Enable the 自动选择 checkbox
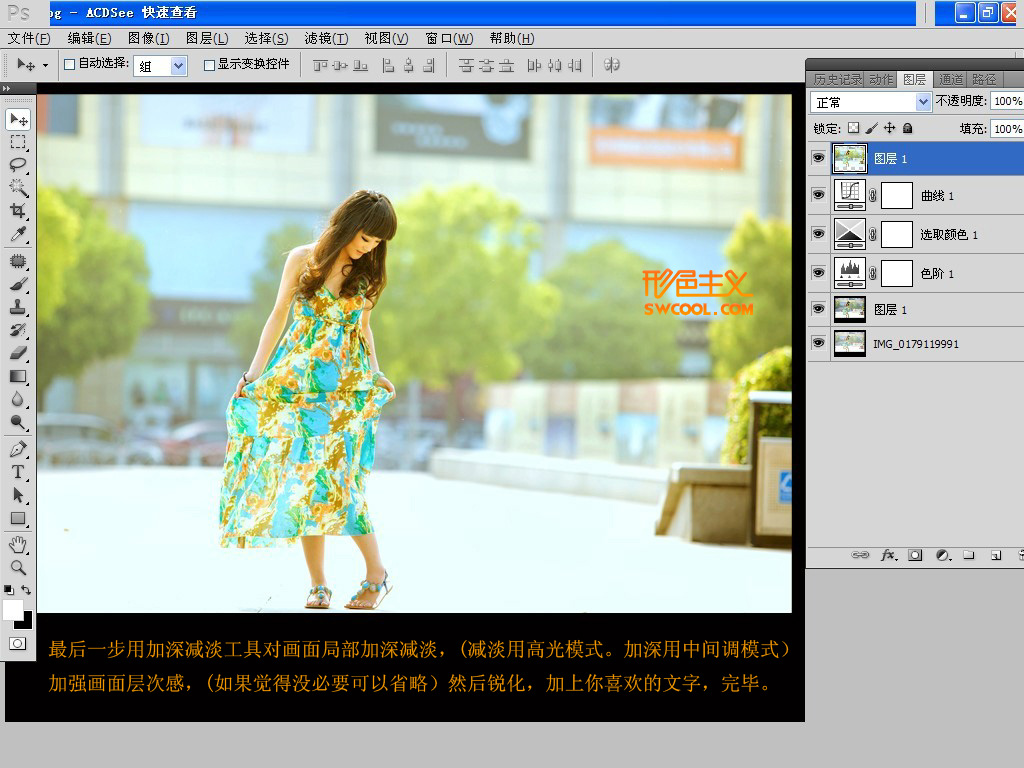 click(70, 65)
